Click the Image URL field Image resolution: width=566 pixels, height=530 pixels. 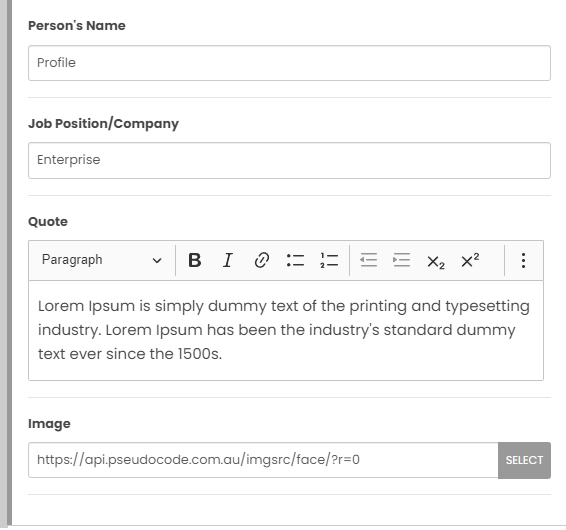pyautogui.click(x=264, y=460)
